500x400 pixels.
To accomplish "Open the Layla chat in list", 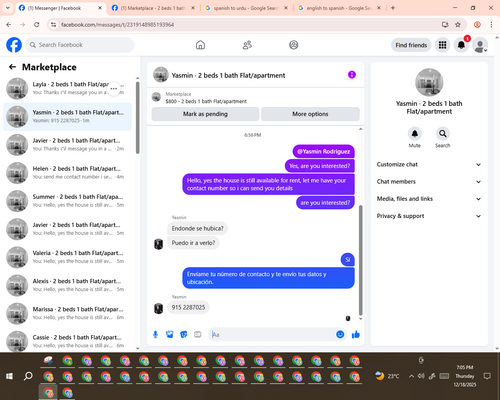I will (x=67, y=88).
